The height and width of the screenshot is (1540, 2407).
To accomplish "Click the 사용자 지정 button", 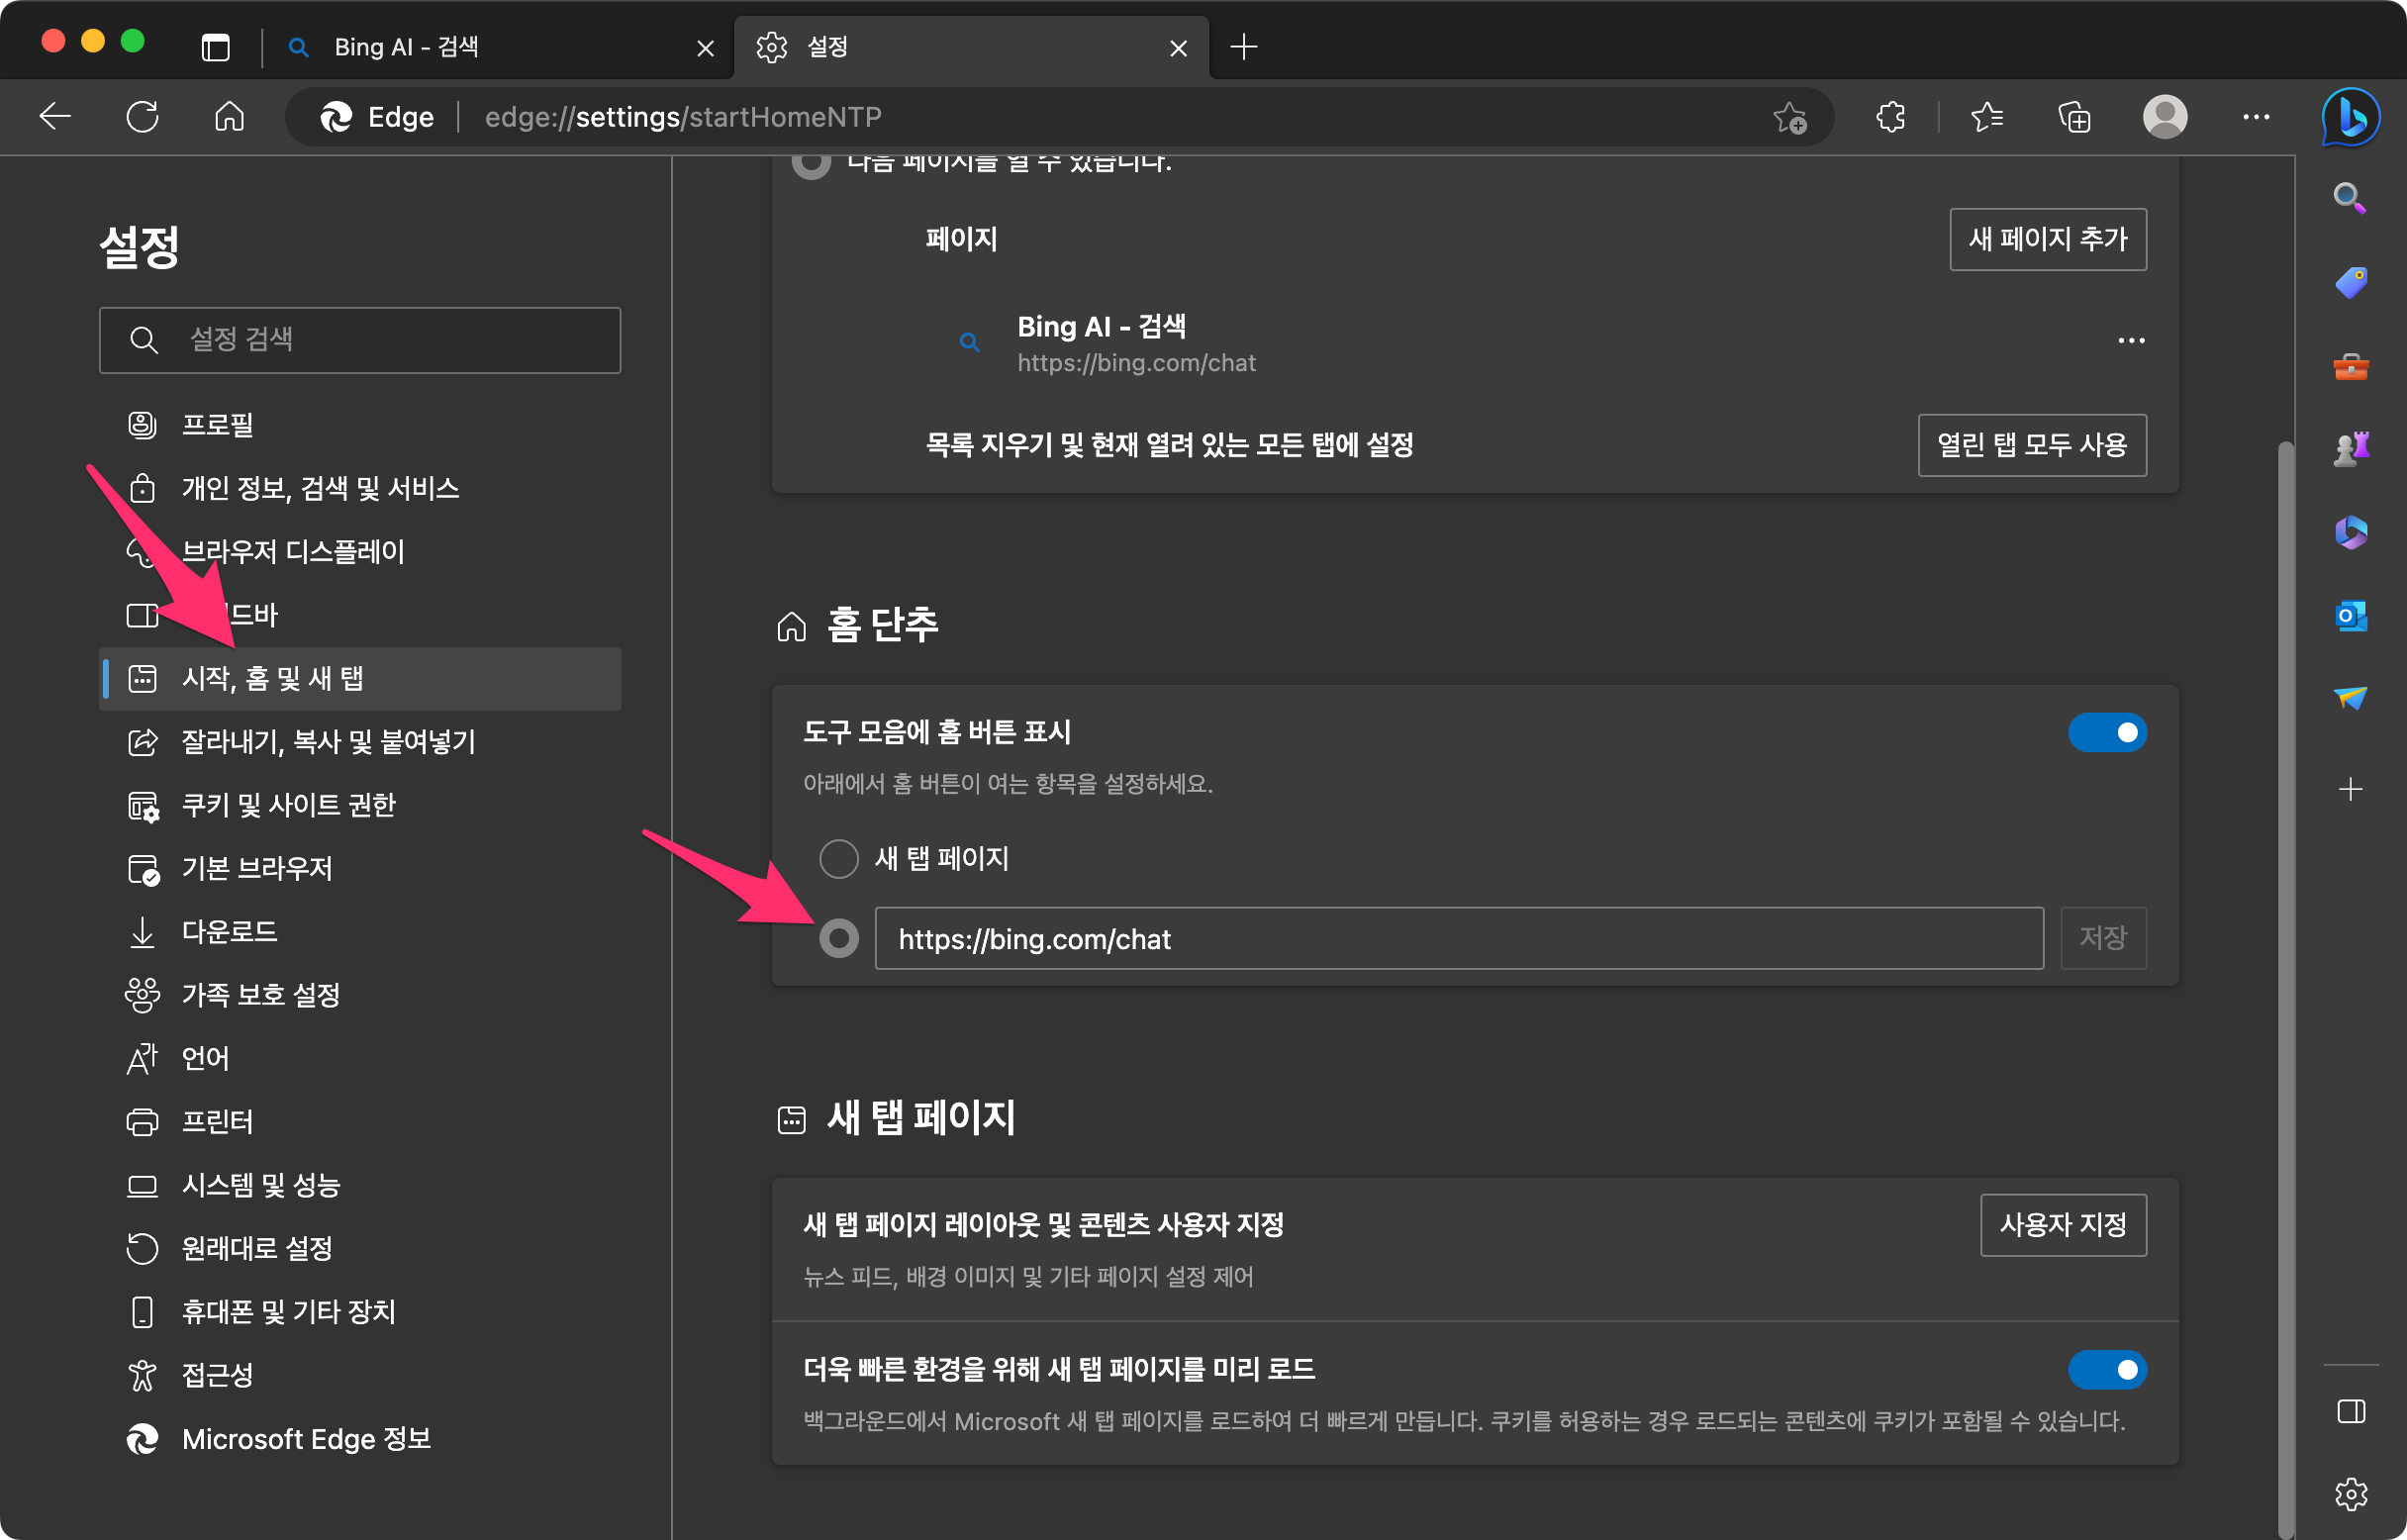I will (2062, 1224).
